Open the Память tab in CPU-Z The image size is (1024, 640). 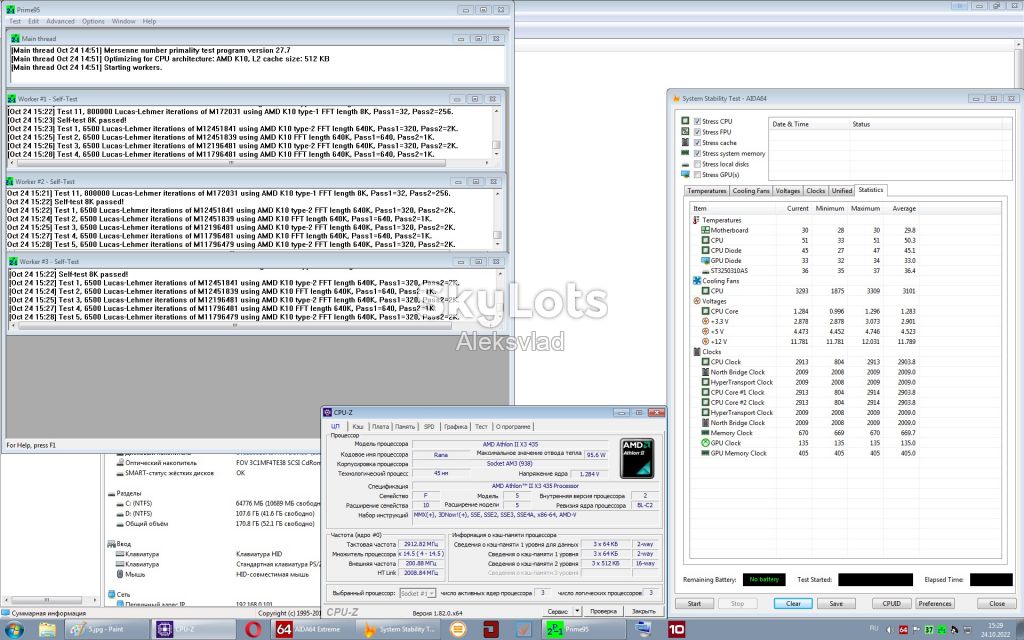pos(405,426)
